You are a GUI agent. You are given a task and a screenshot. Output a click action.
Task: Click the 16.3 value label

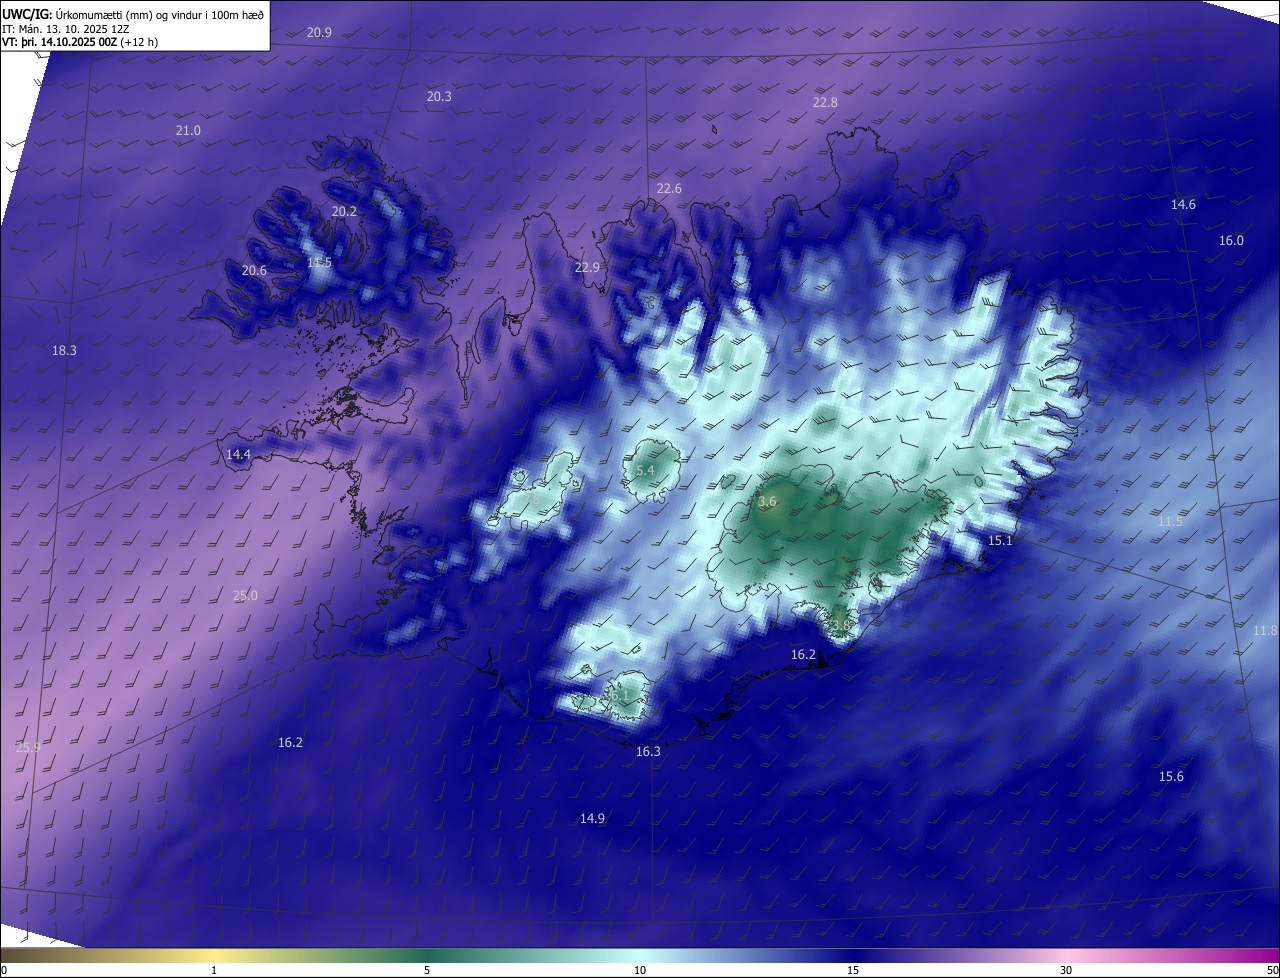[x=648, y=751]
